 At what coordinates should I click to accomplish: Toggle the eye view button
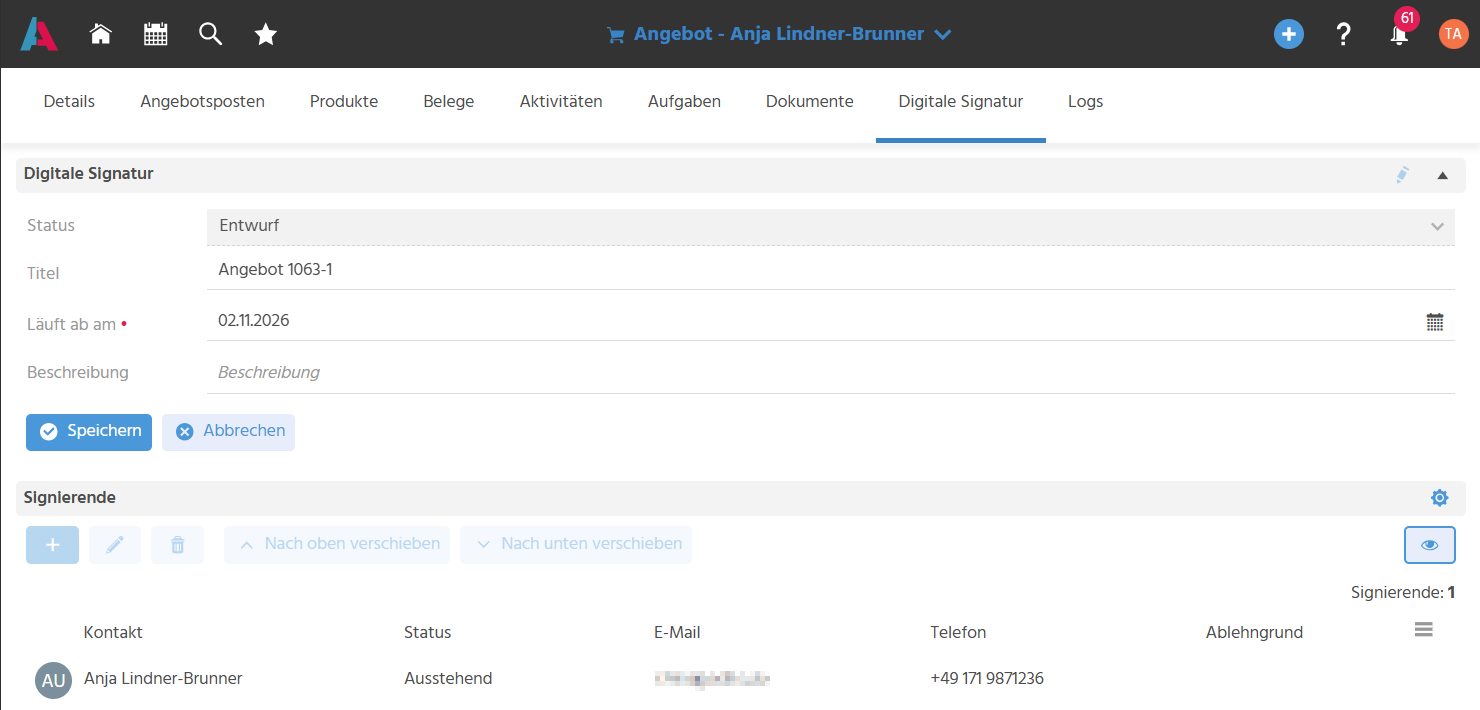tap(1429, 545)
